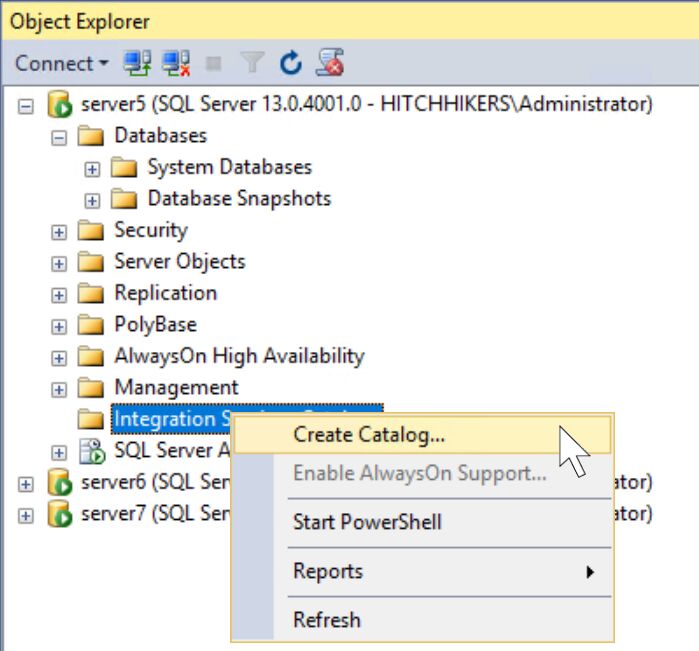The width and height of the screenshot is (699, 651).
Task: Click the Database Snapshots folder icon
Action: (124, 198)
